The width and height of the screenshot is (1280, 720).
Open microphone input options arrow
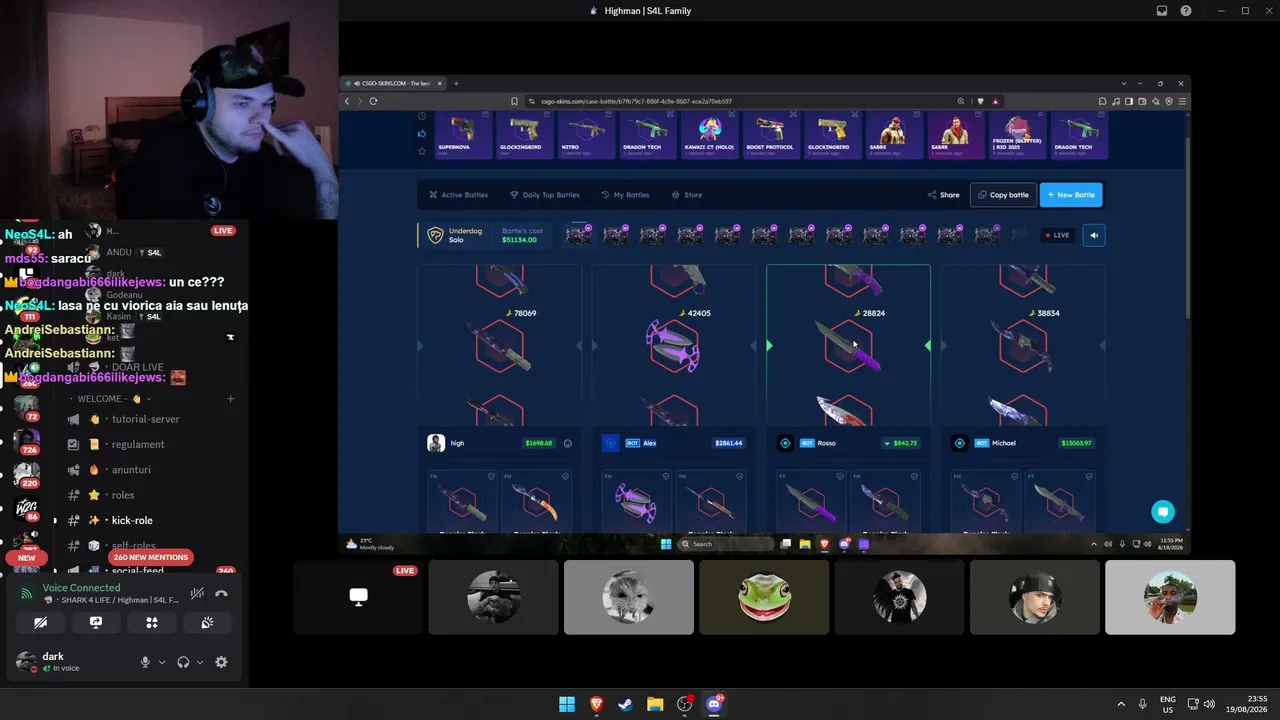(161, 662)
